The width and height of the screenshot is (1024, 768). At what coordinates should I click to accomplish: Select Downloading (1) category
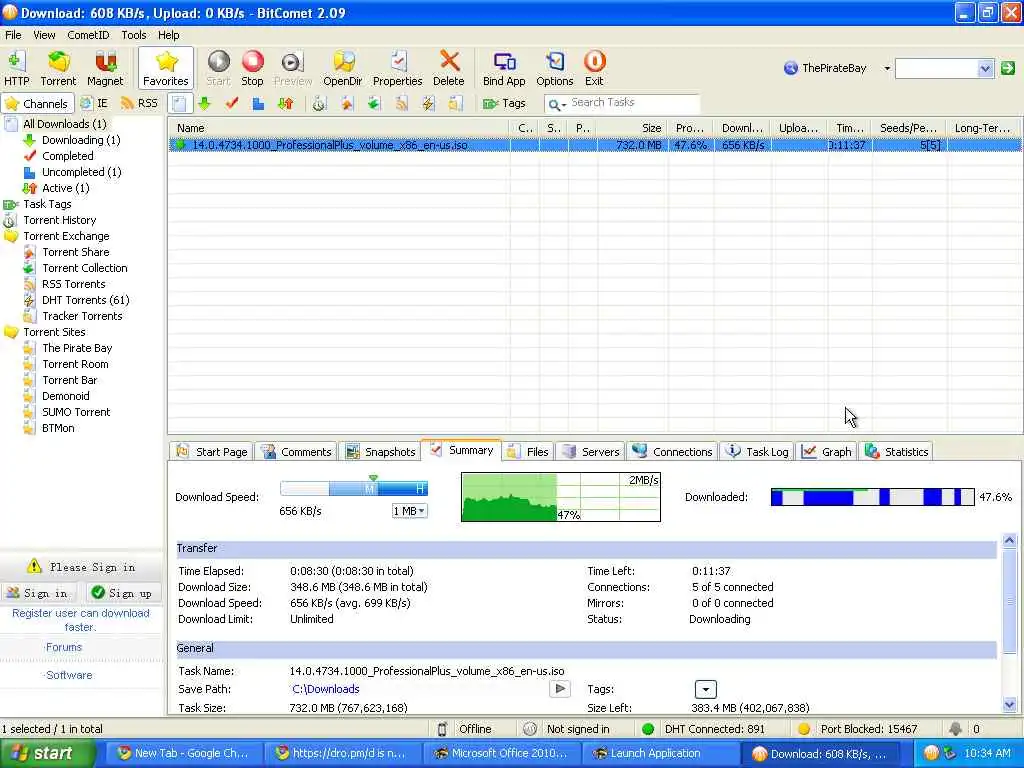(x=81, y=140)
